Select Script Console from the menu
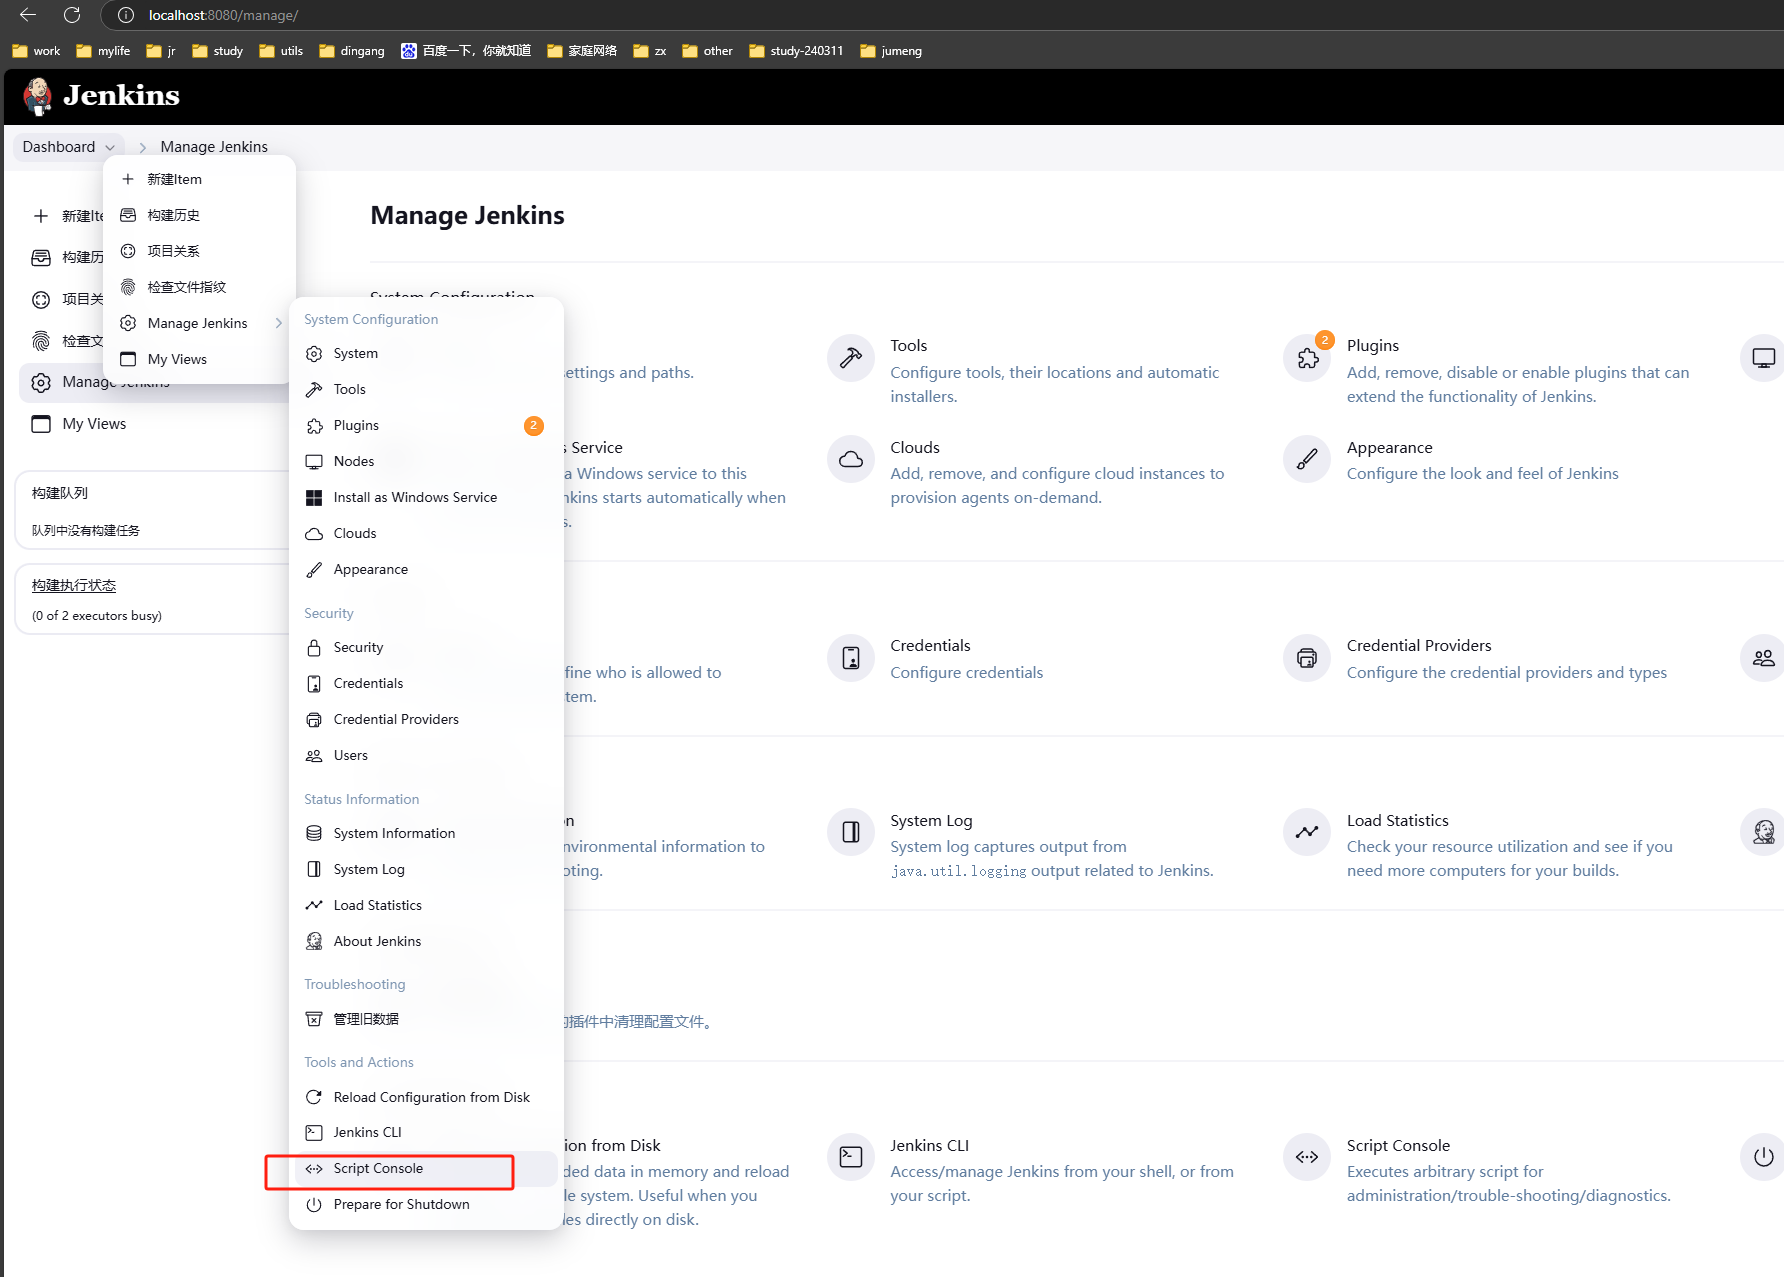 point(378,1169)
